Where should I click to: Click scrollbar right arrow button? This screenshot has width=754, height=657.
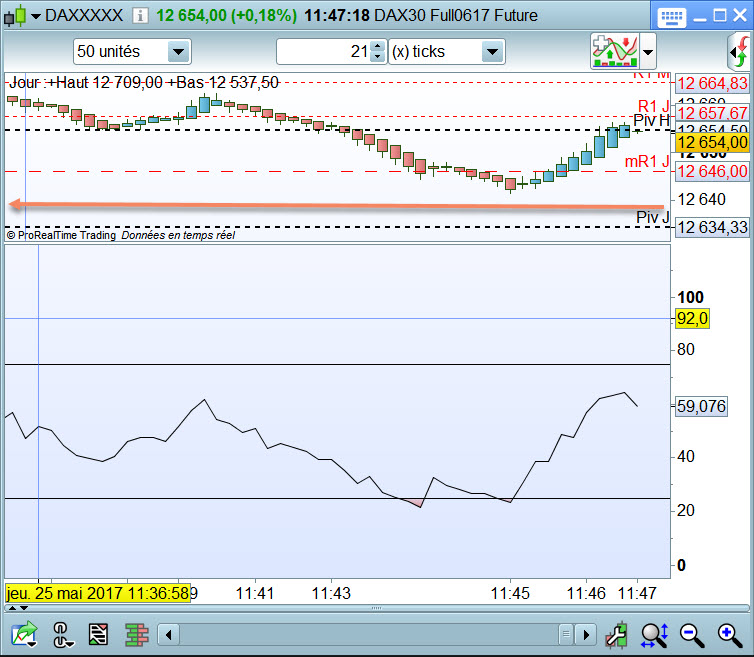click(586, 635)
